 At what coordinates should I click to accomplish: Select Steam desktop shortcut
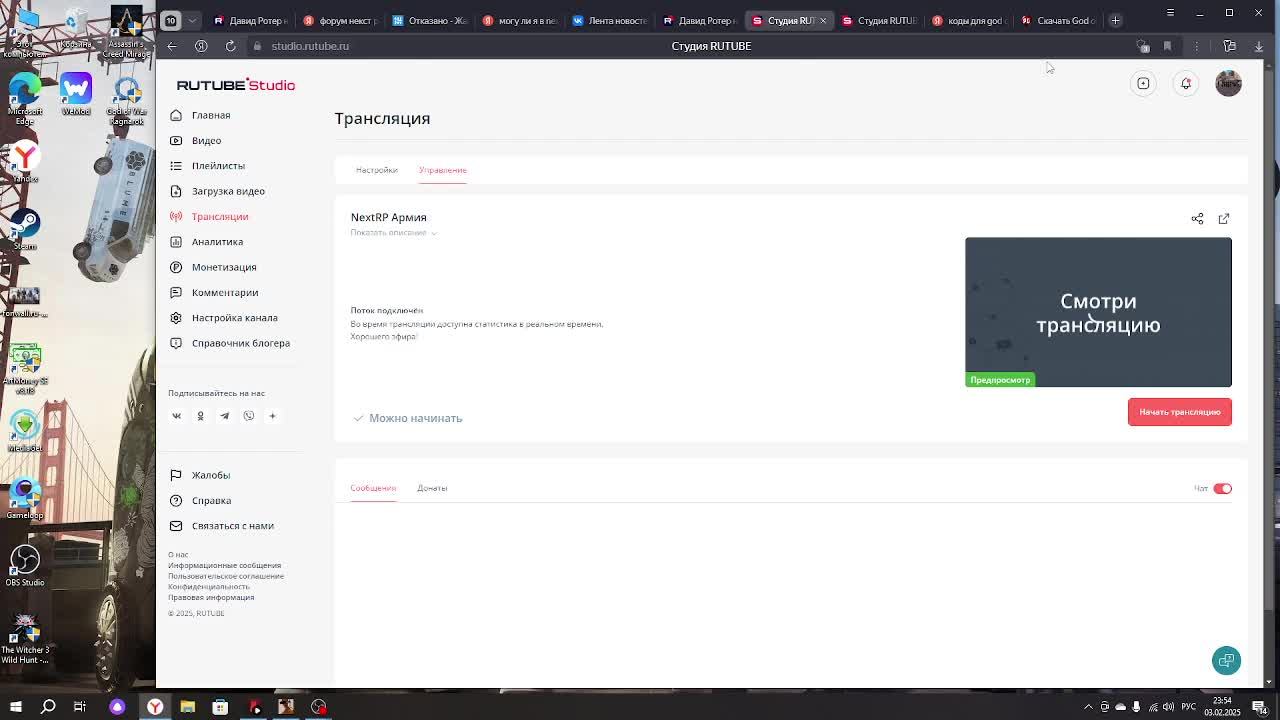25,229
